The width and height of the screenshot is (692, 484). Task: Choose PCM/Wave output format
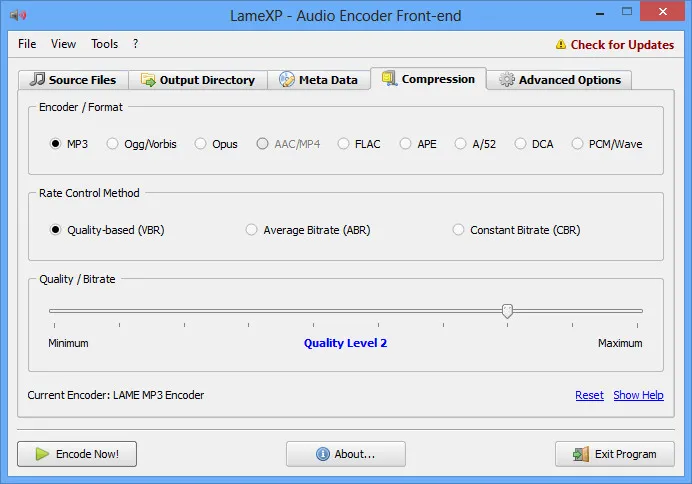(578, 144)
